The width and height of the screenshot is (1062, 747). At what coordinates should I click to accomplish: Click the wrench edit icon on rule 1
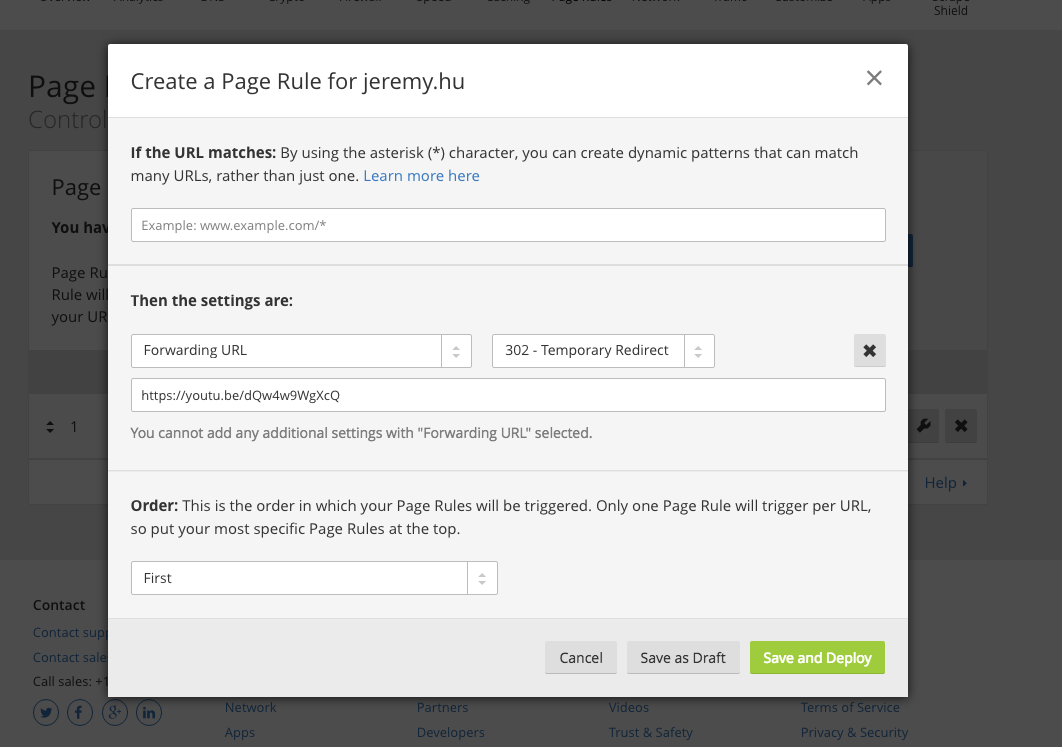[x=923, y=426]
